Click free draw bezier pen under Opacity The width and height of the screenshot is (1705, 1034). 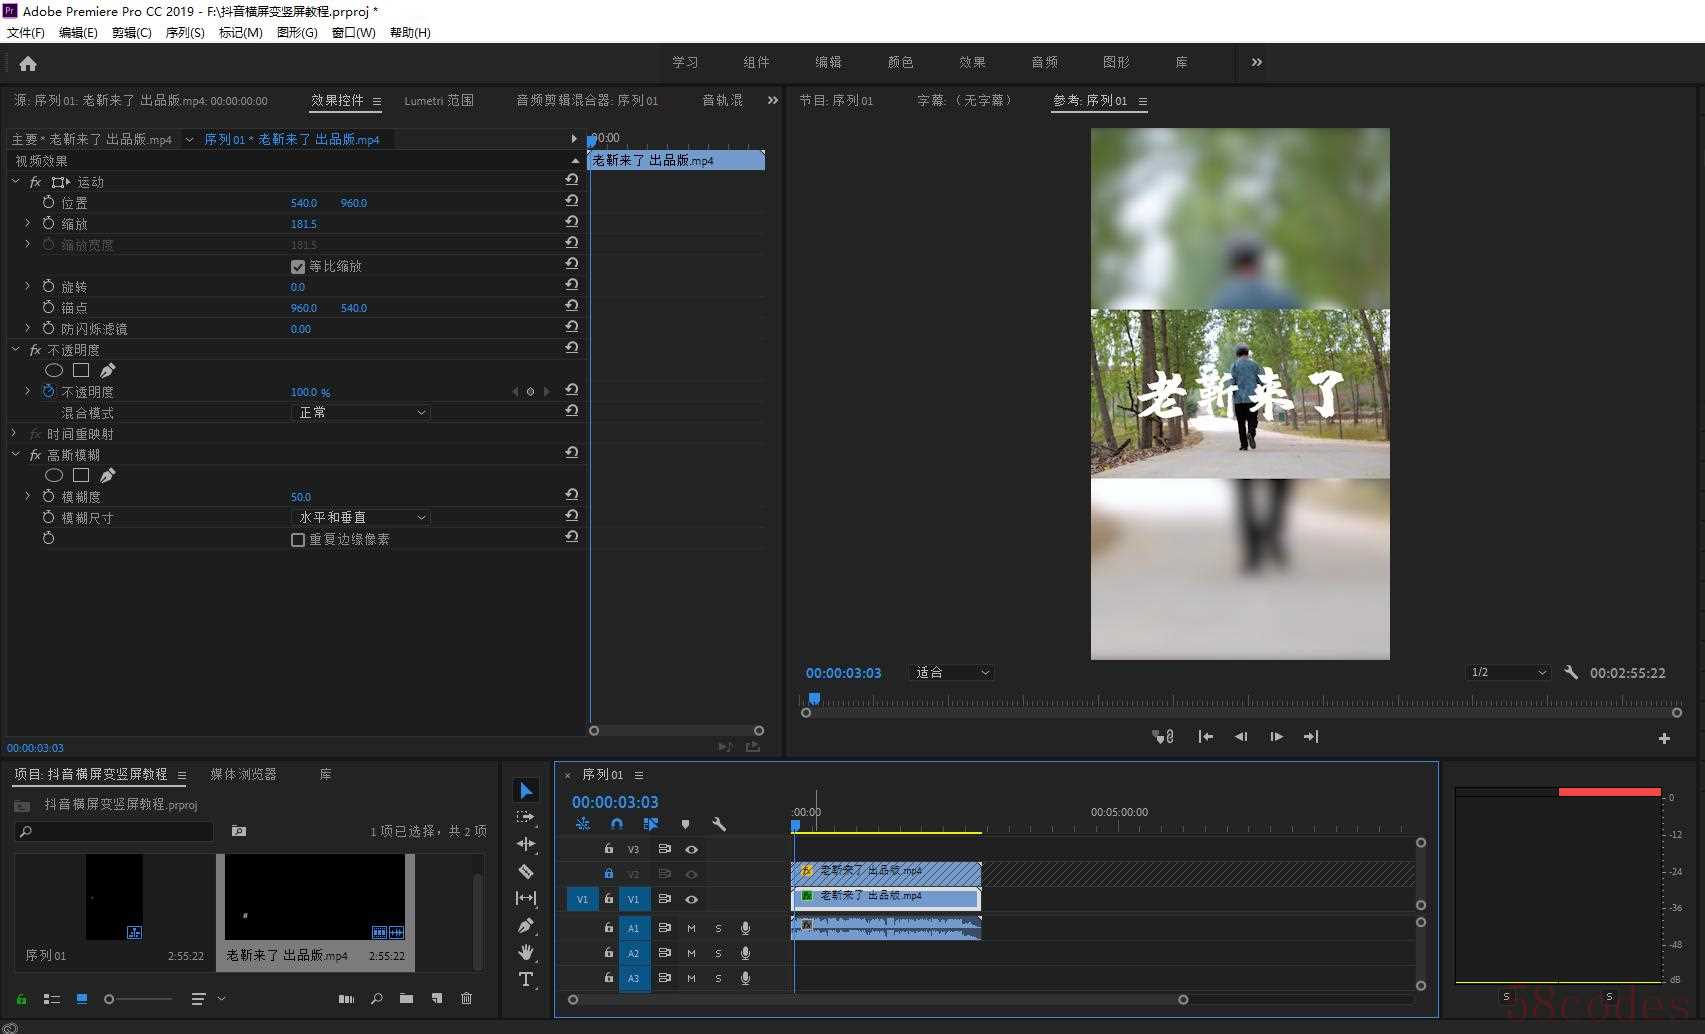tap(107, 371)
